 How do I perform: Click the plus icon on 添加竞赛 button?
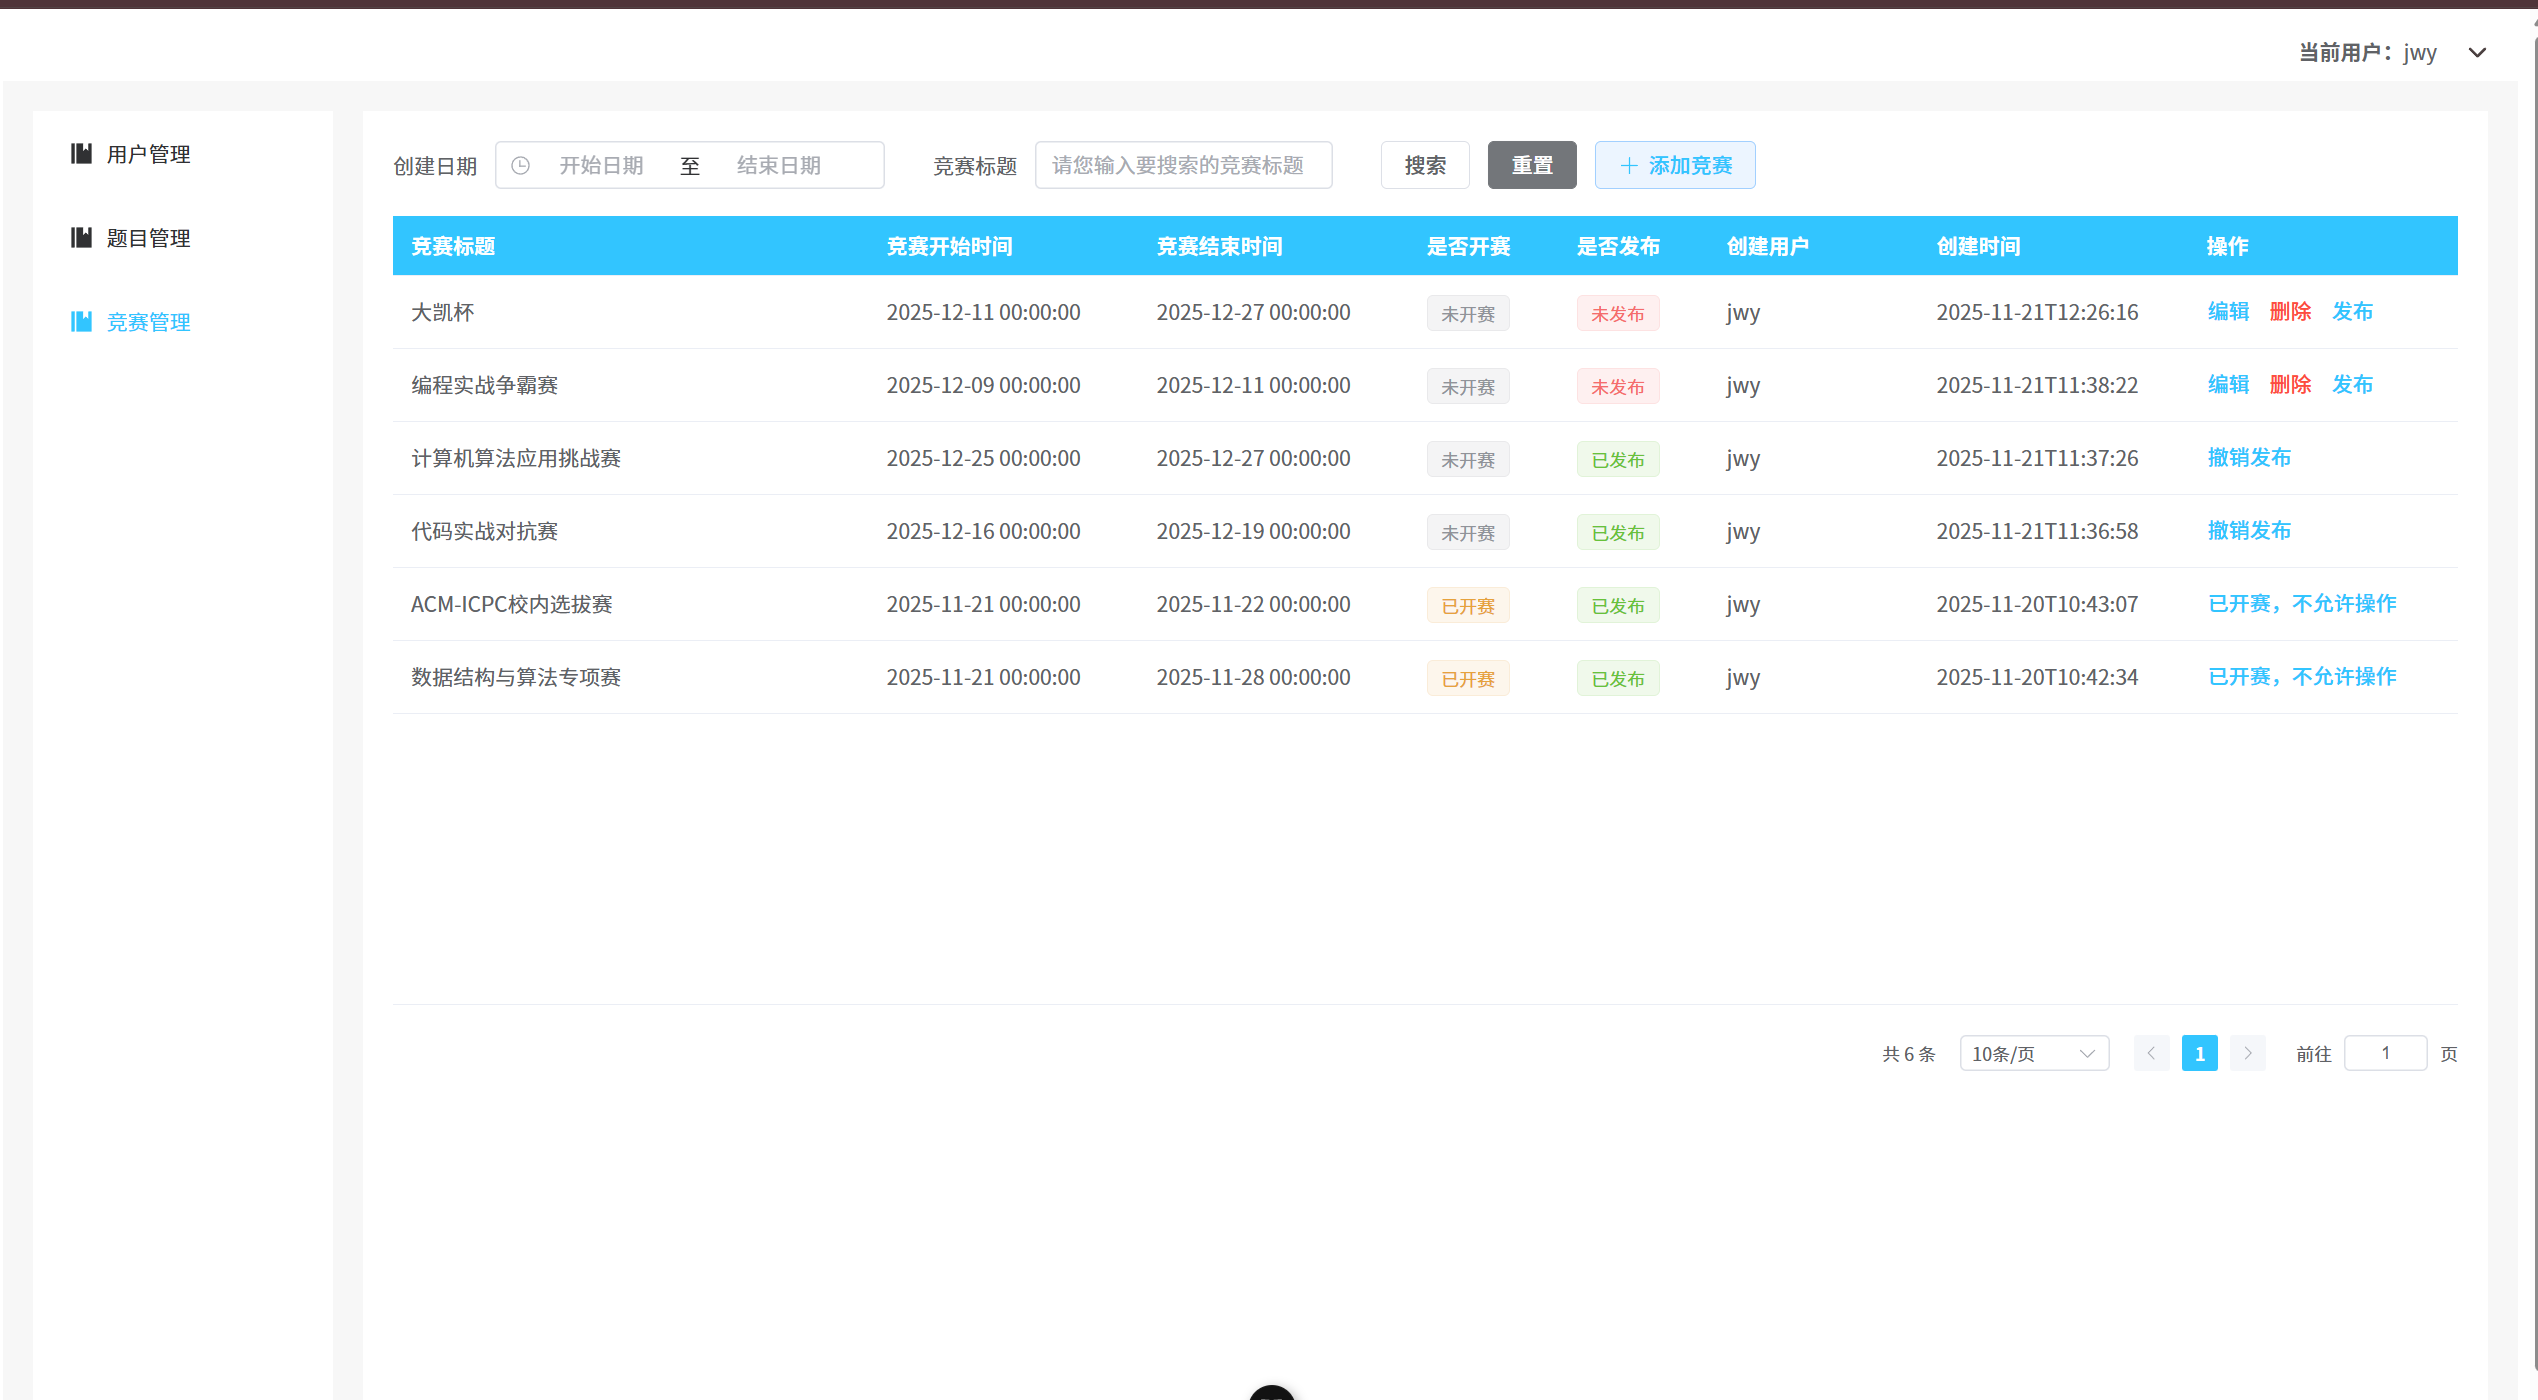(1628, 165)
